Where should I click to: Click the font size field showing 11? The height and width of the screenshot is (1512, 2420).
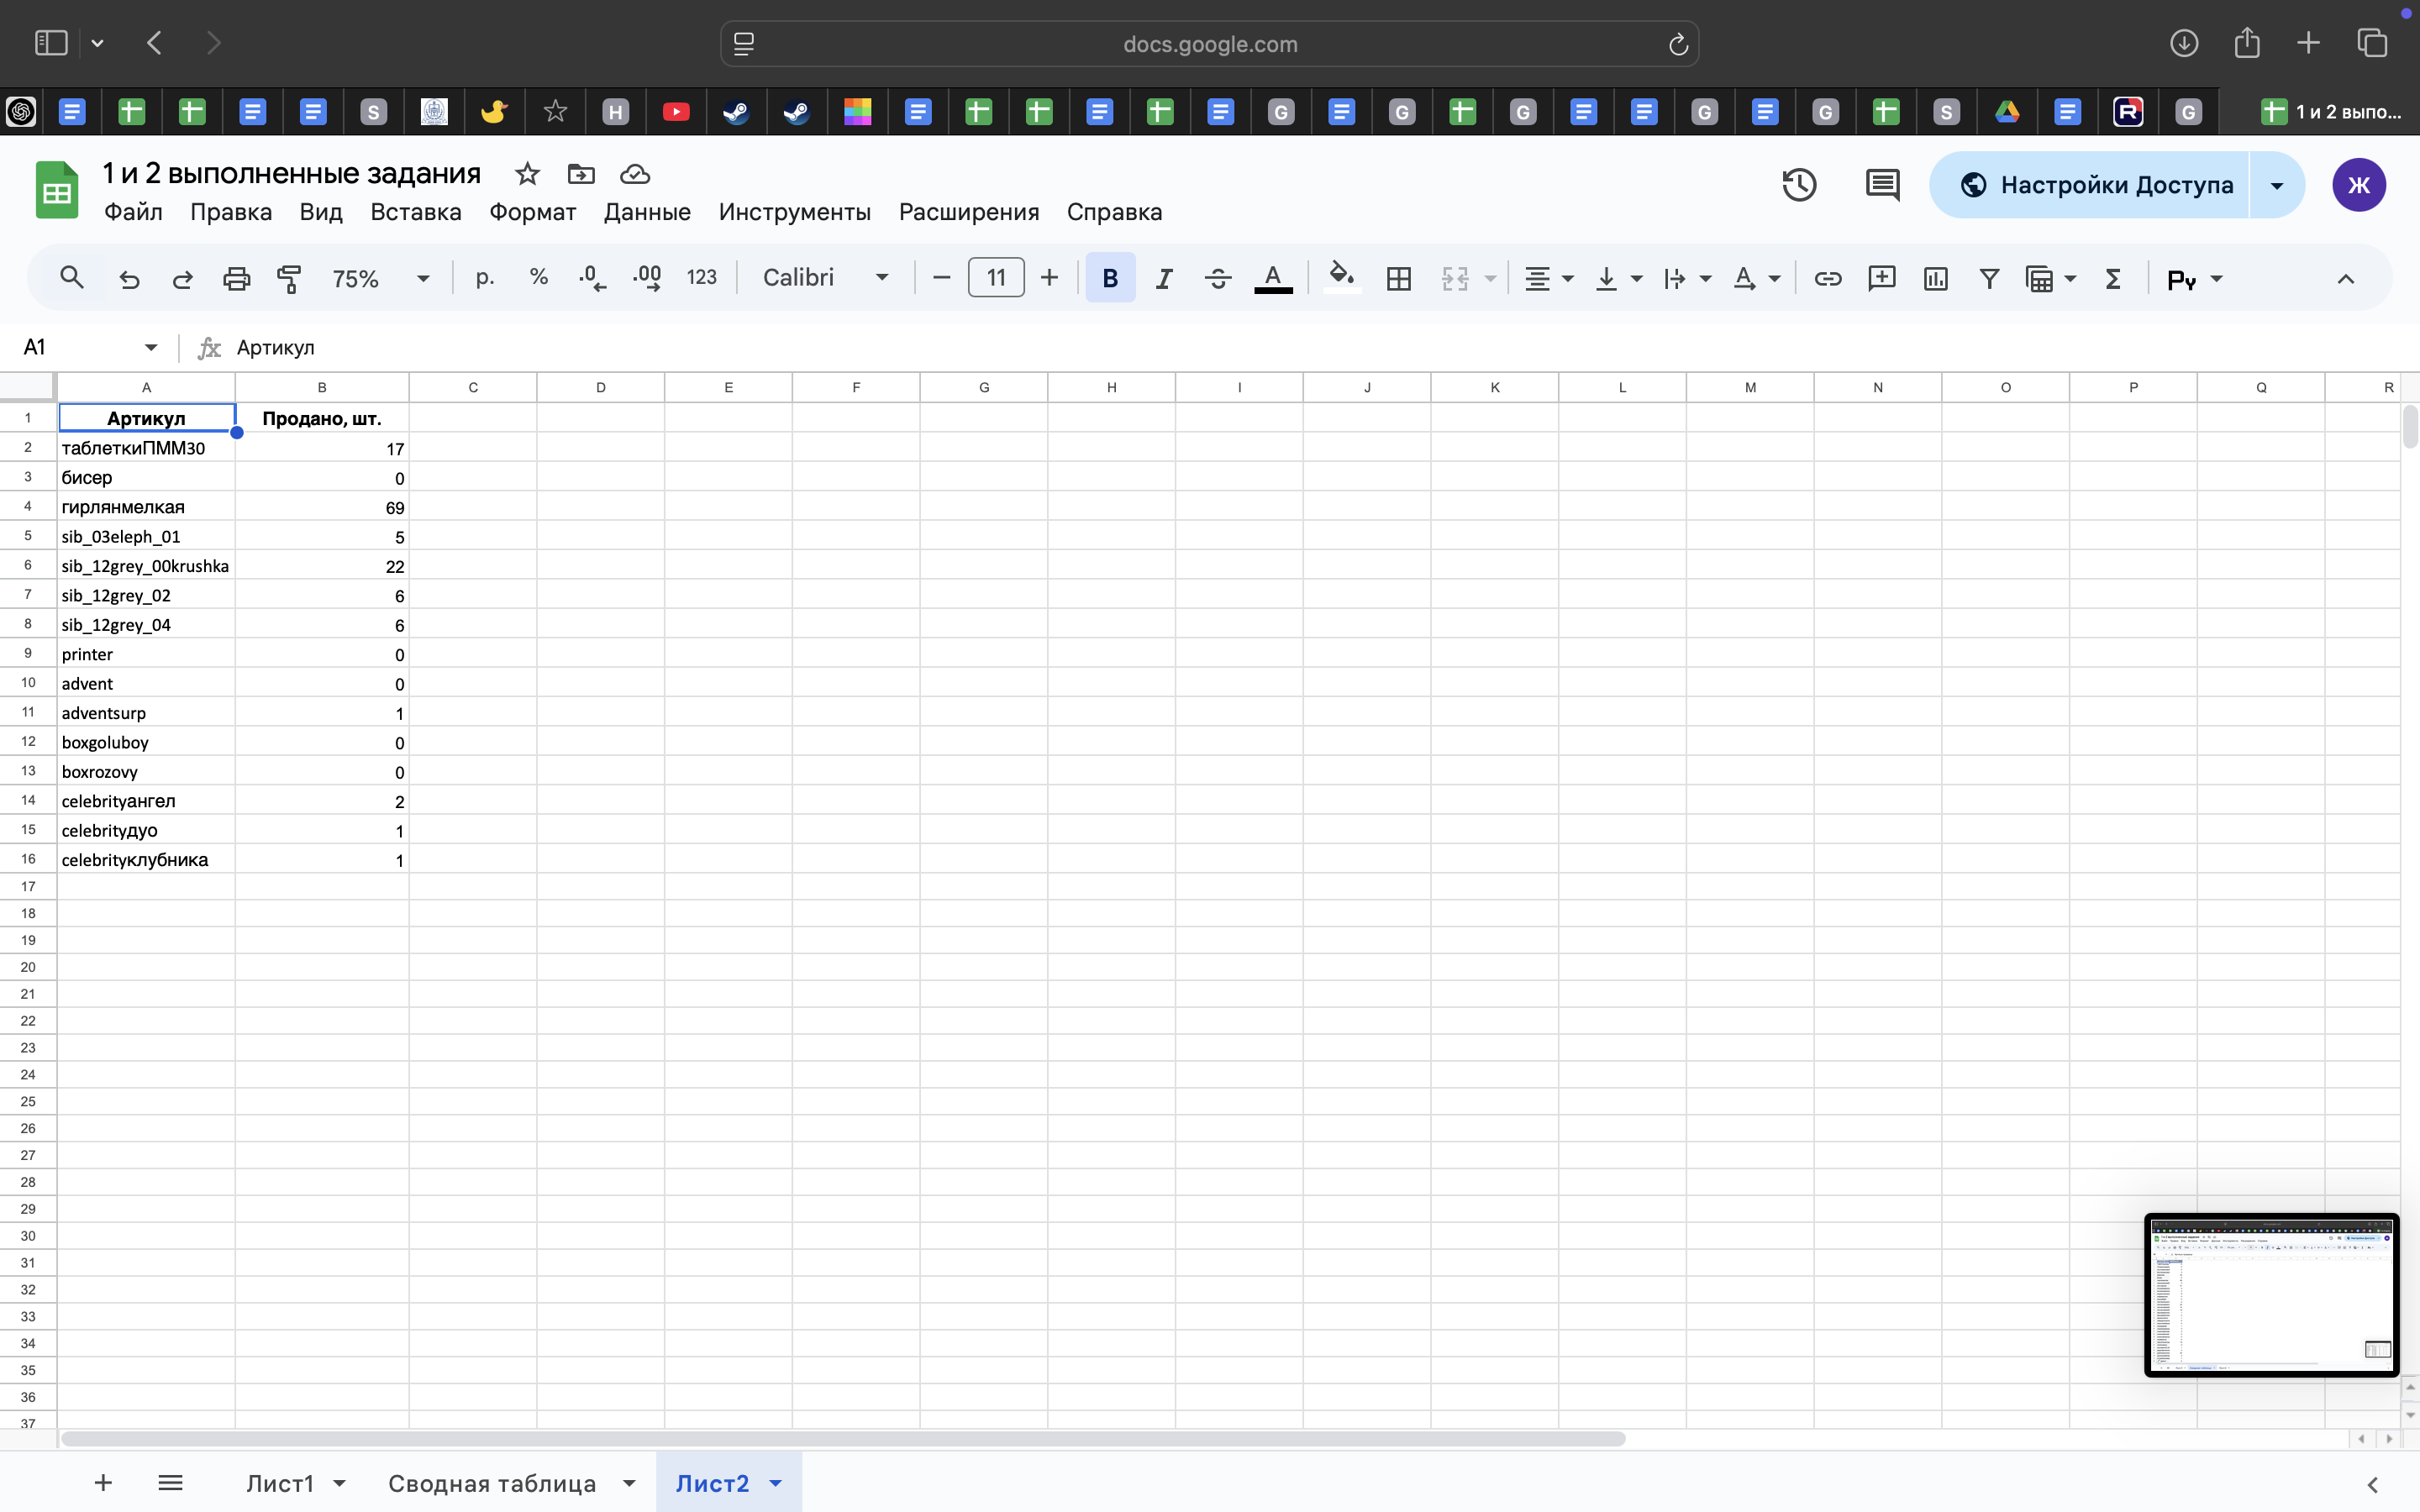pos(996,278)
